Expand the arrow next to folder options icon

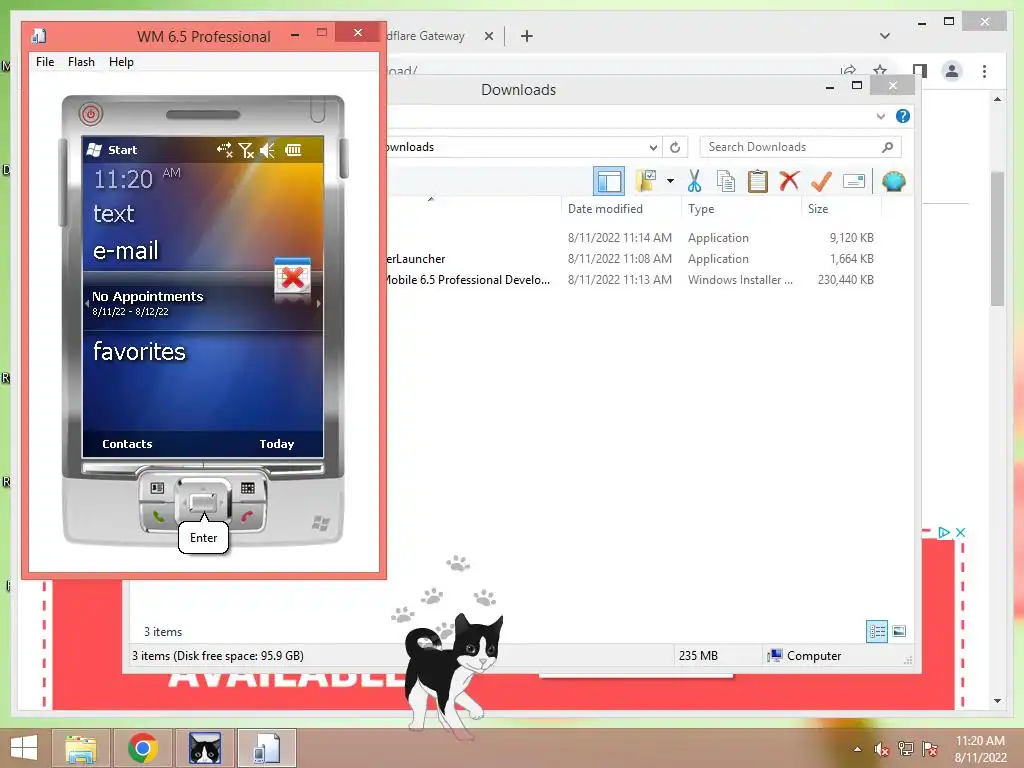(x=670, y=181)
